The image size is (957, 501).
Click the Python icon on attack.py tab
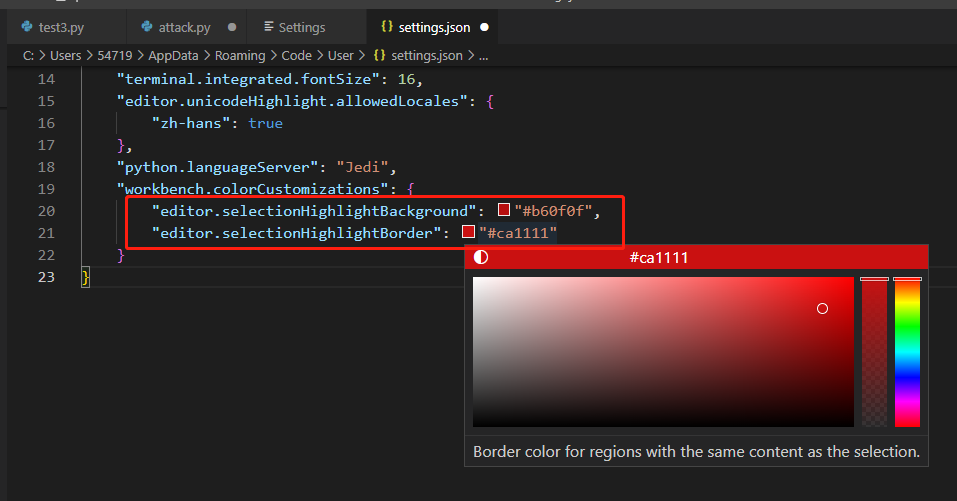(x=147, y=27)
